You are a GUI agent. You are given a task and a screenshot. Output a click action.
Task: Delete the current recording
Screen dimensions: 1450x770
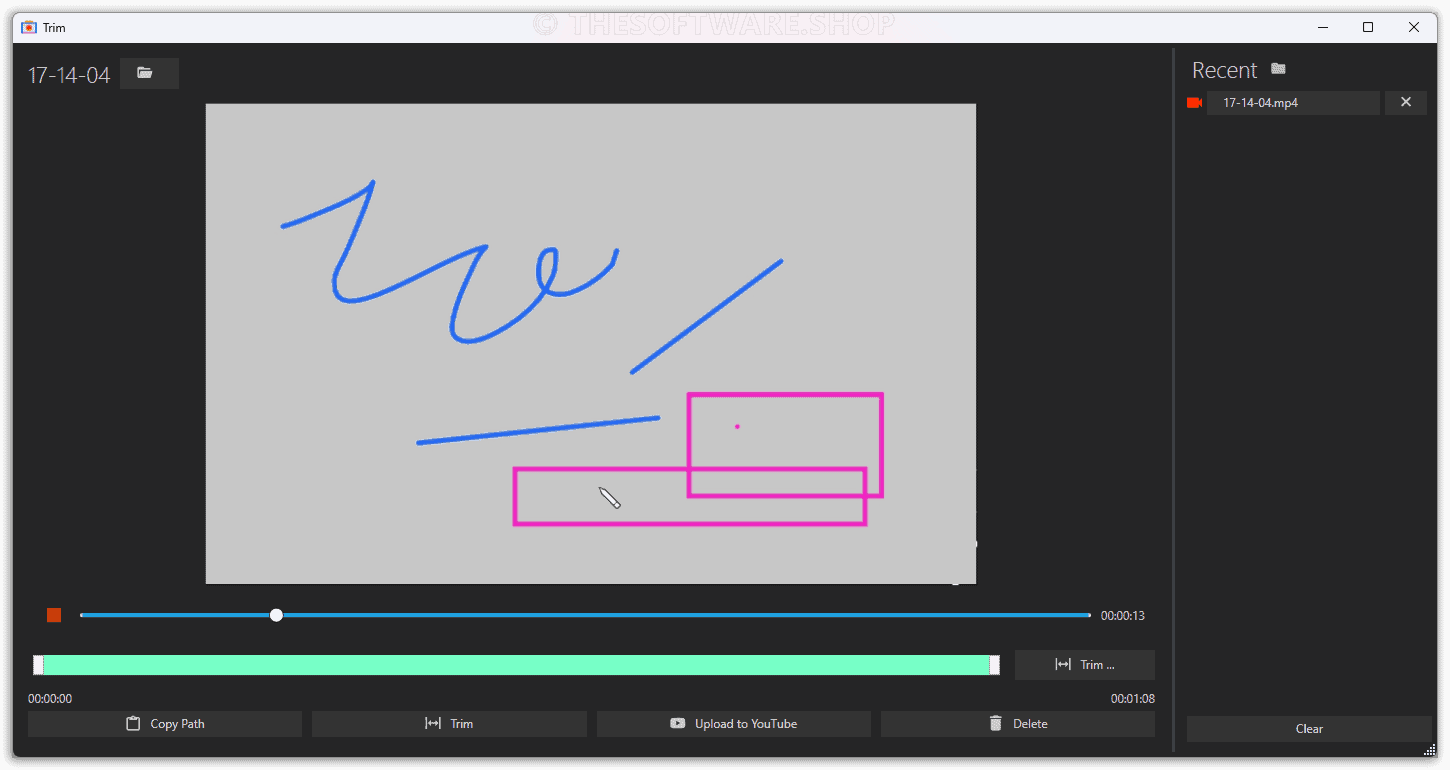(x=1017, y=724)
